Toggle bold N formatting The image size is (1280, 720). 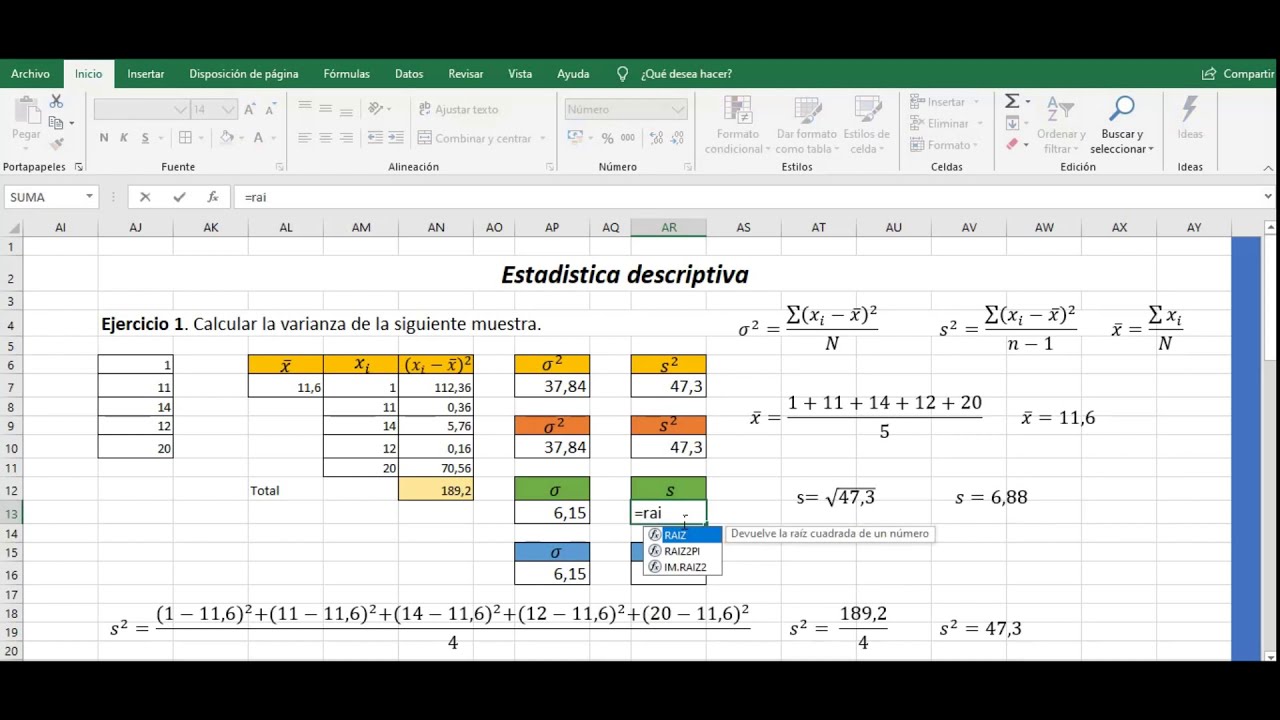(x=104, y=138)
